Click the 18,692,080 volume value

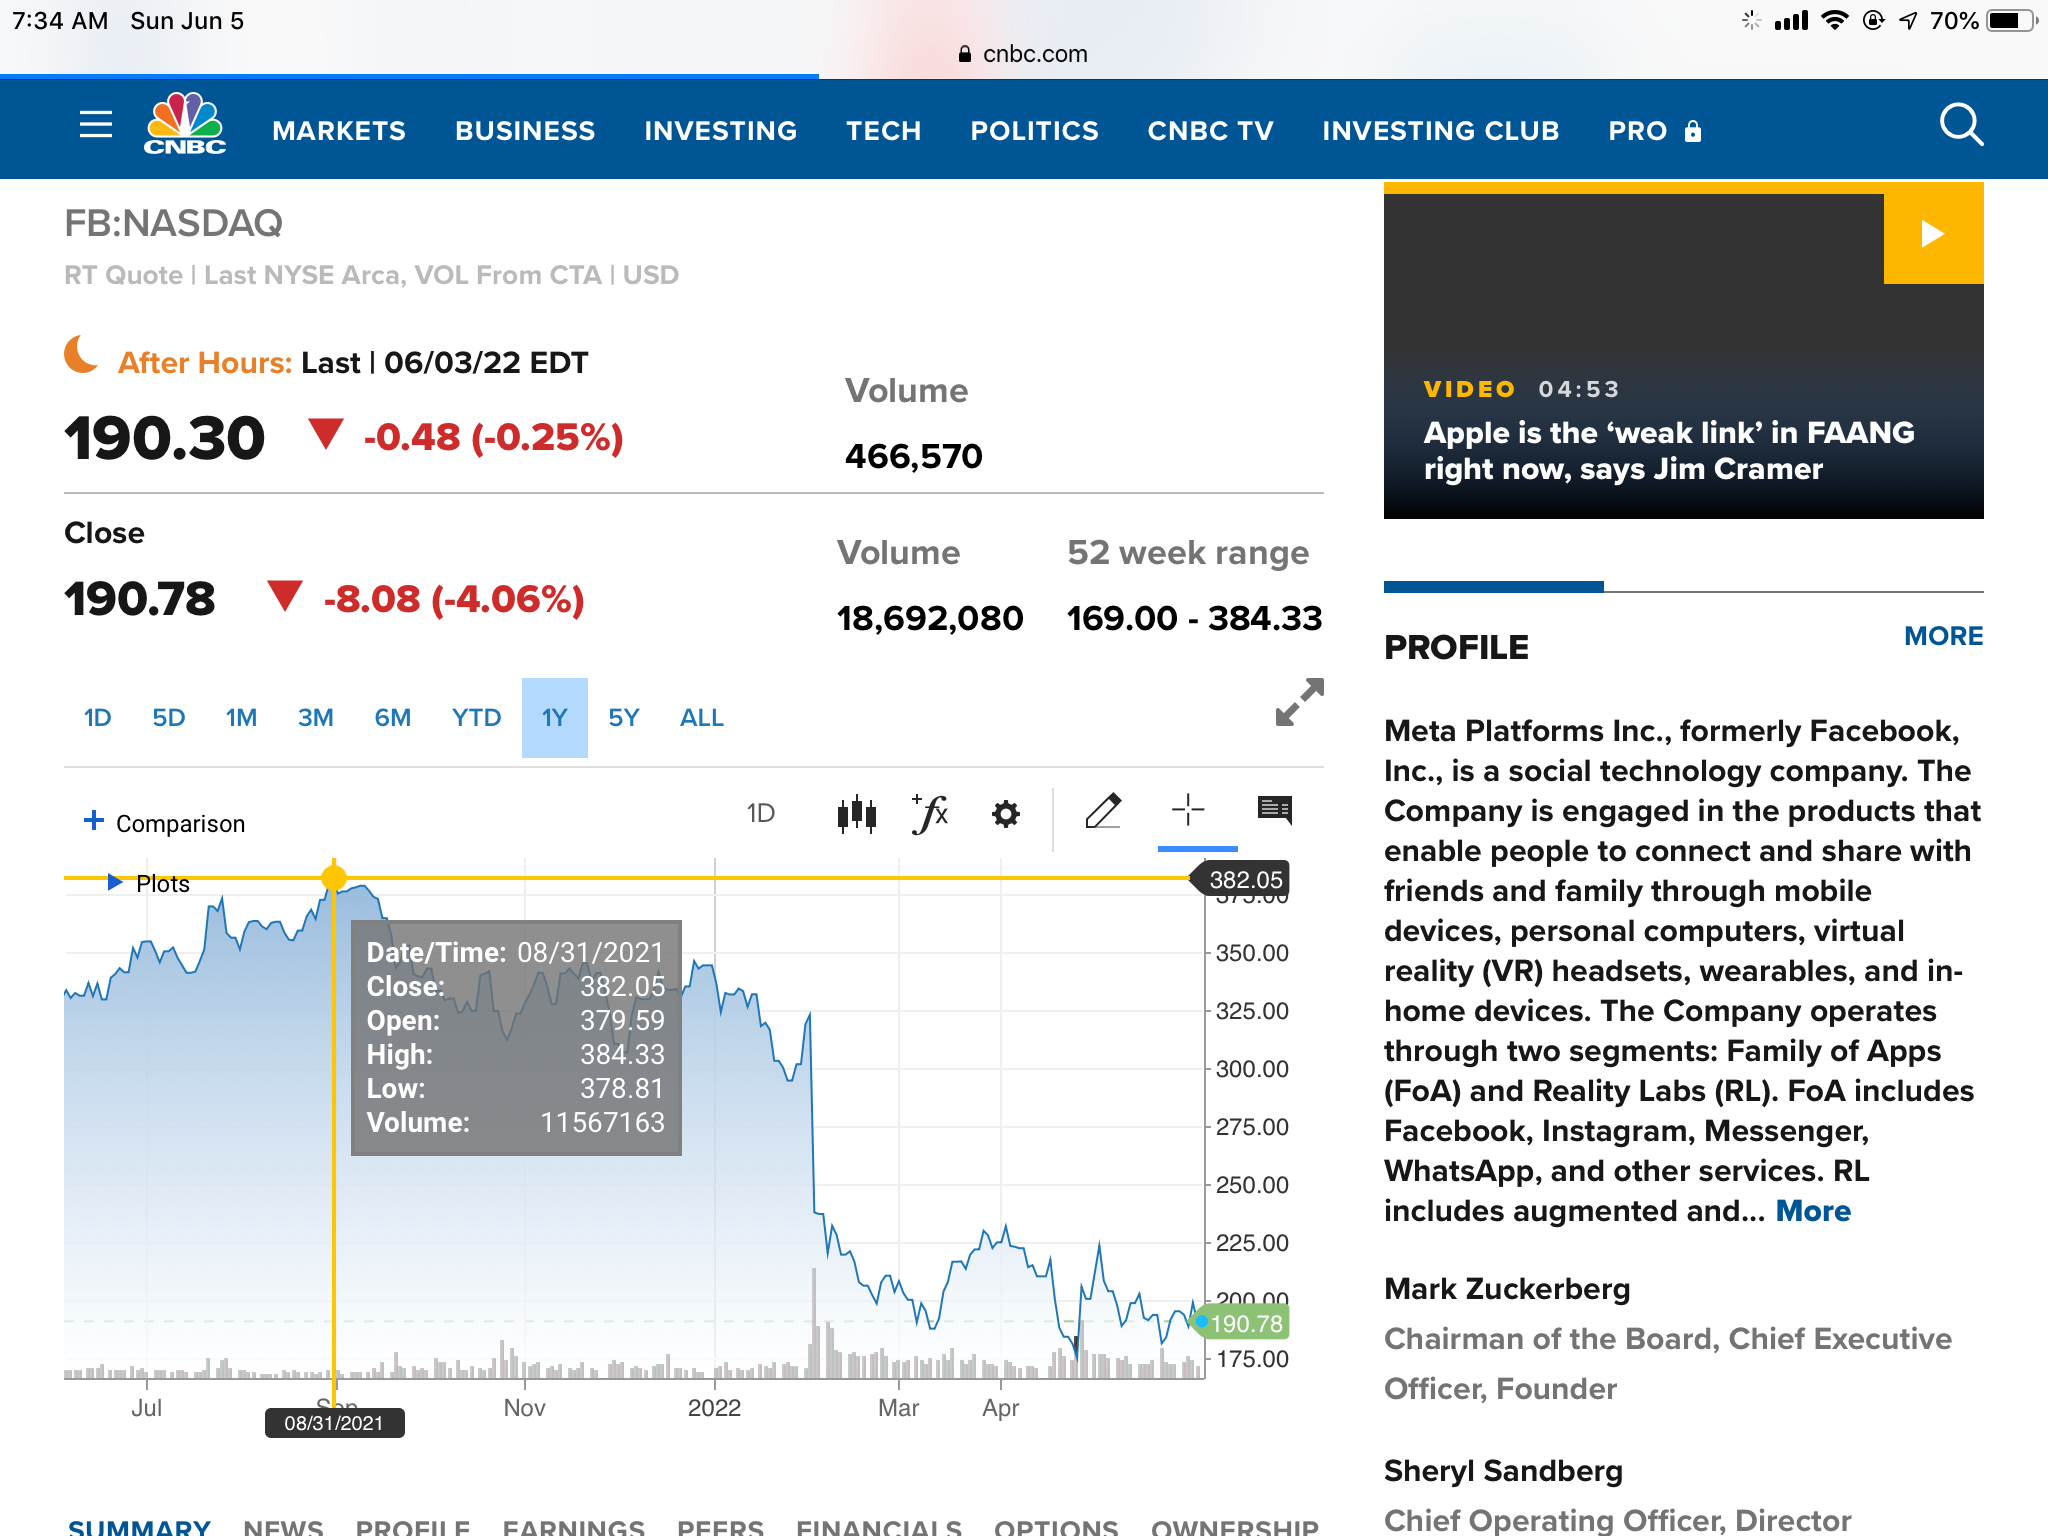[930, 618]
